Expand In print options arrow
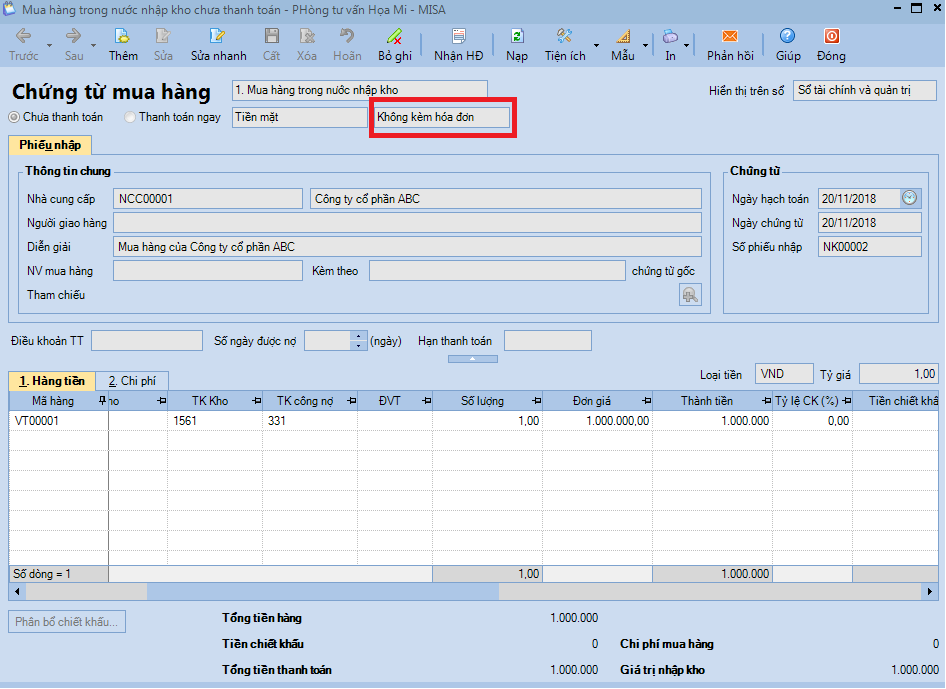Screen dimensions: 946x689 pyautogui.click(x=687, y=46)
